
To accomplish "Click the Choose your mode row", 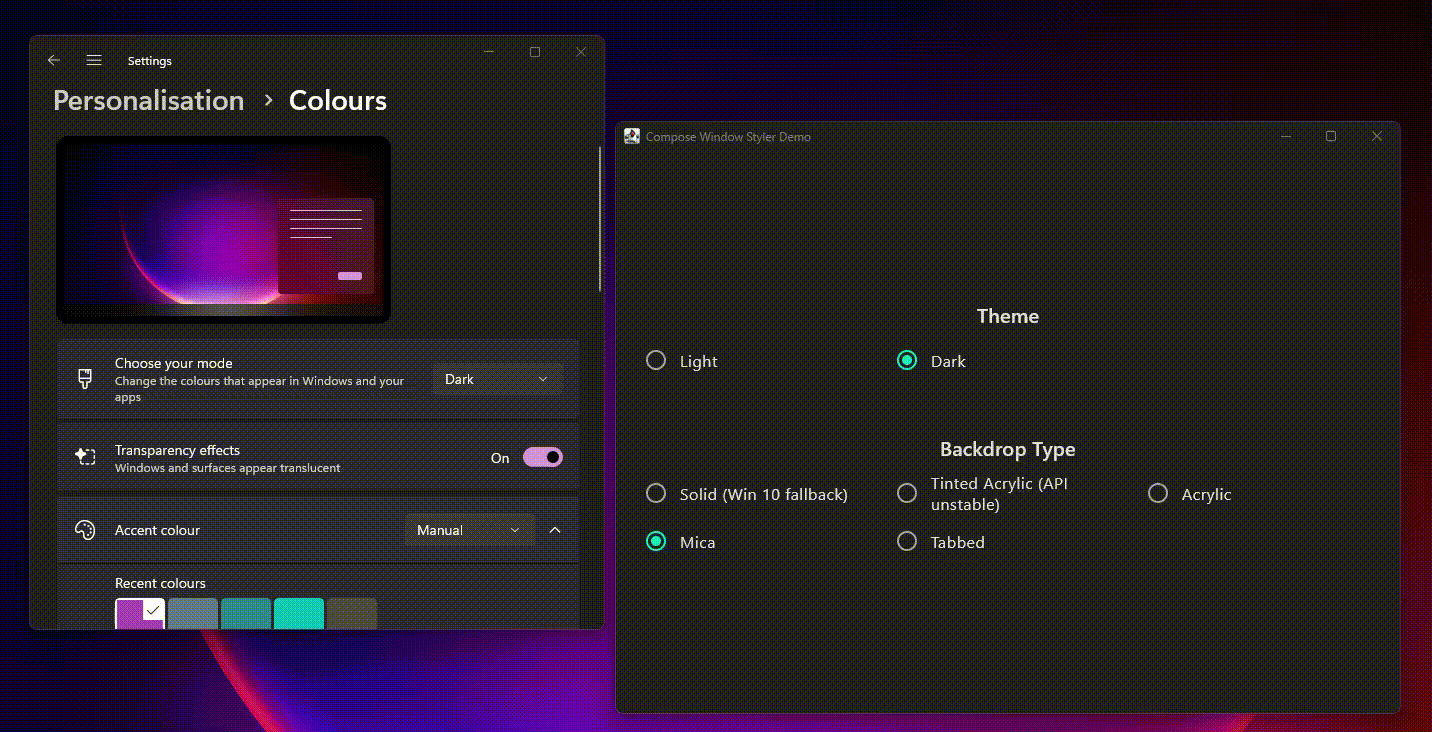I will 318,379.
